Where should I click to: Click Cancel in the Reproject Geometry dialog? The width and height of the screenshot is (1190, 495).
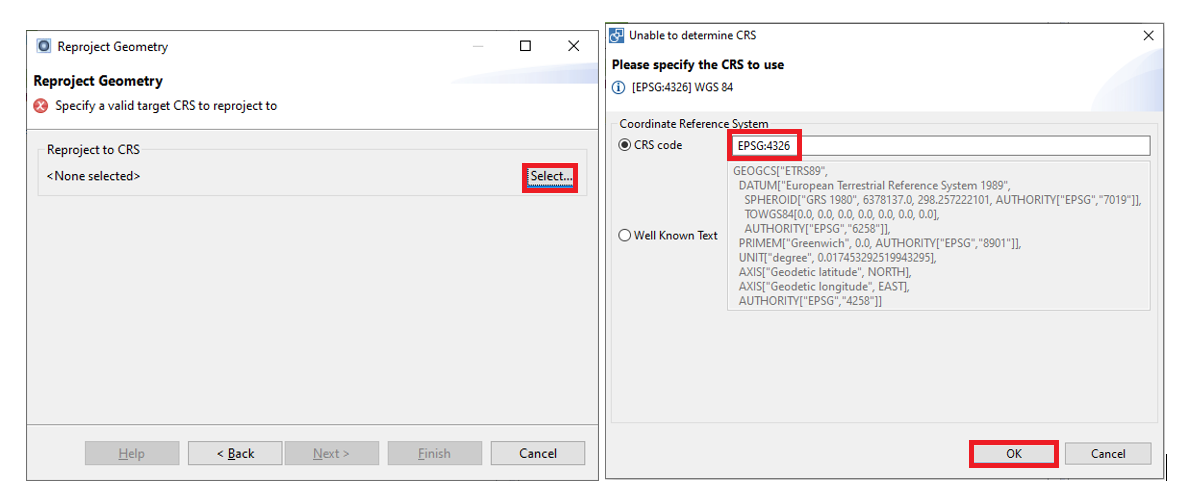(538, 453)
